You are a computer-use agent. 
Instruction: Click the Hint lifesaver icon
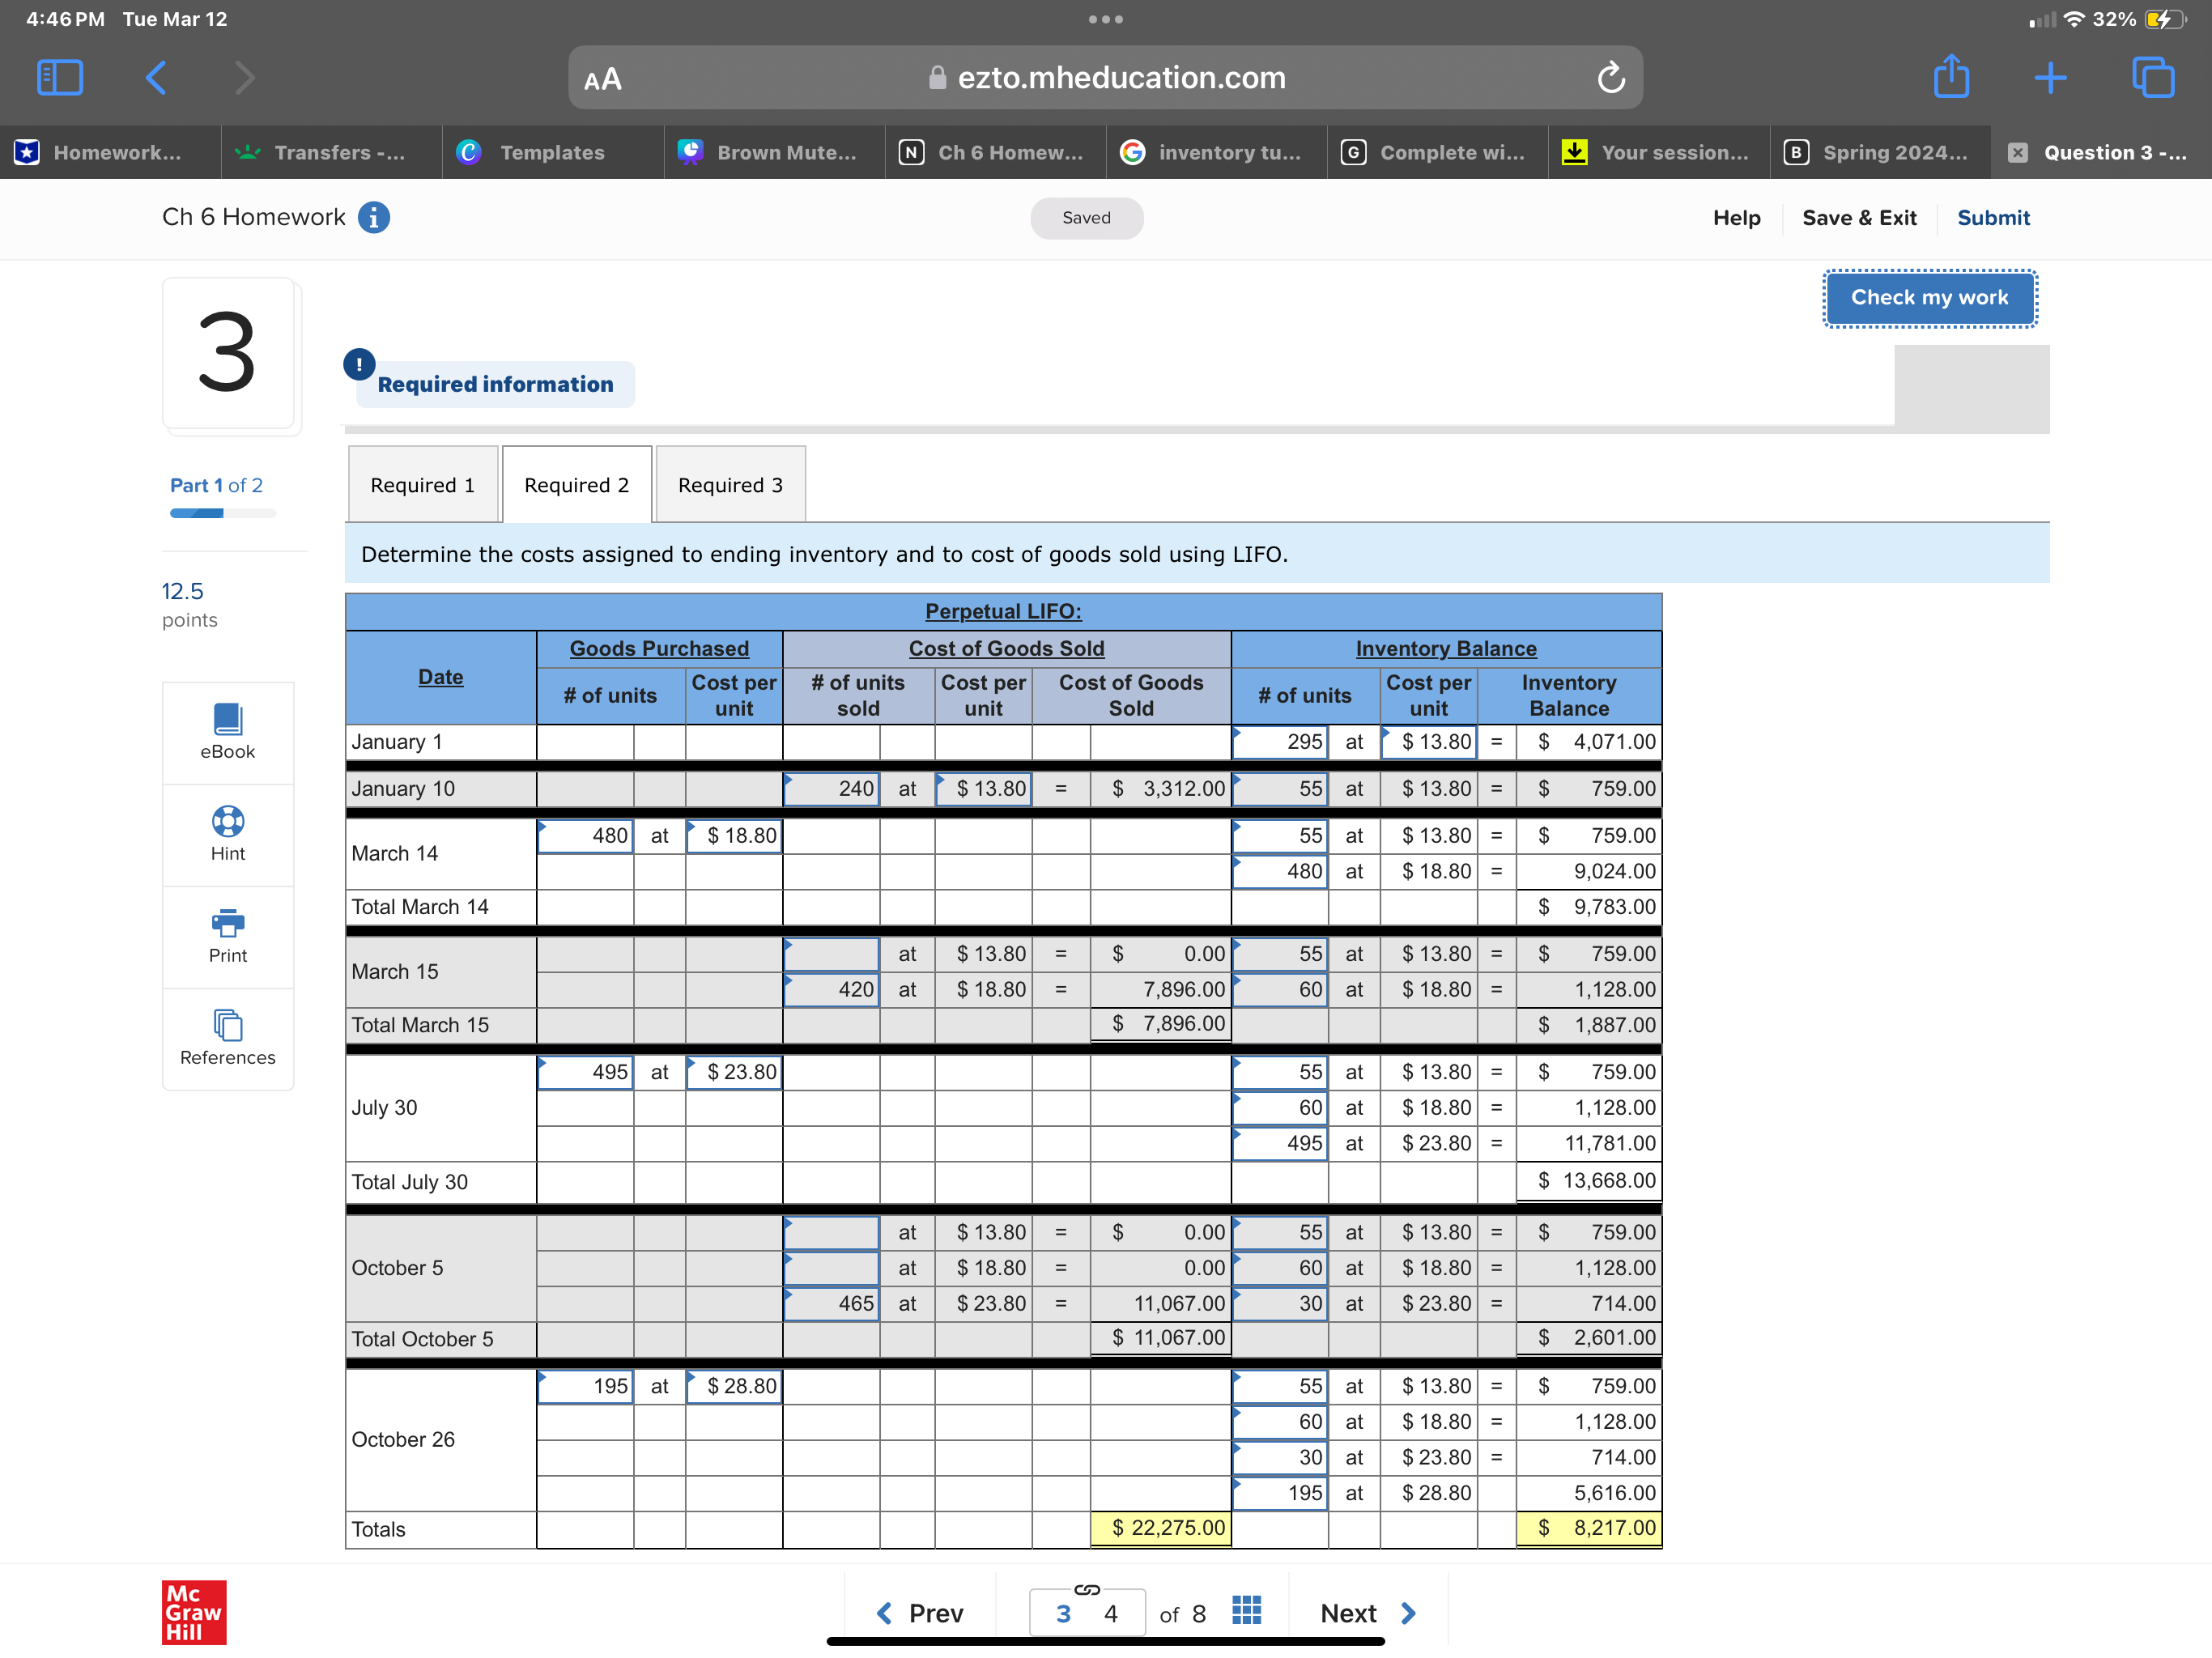[x=227, y=821]
